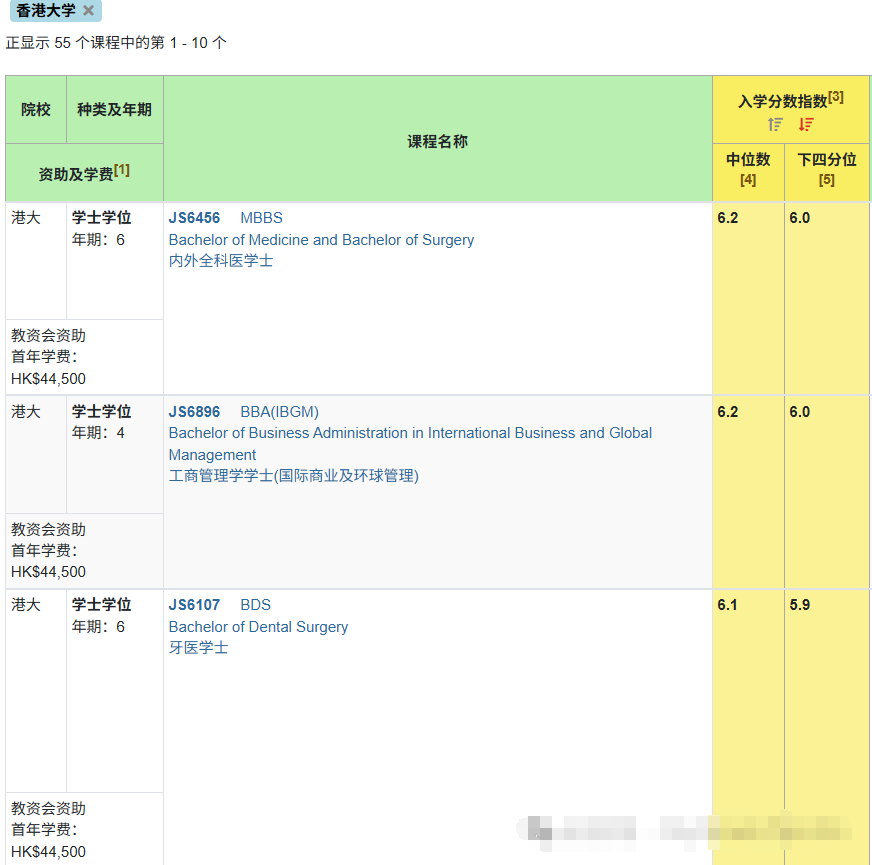The image size is (872, 865).
Task: Open 内外全科医学士 course link
Action: tap(221, 260)
